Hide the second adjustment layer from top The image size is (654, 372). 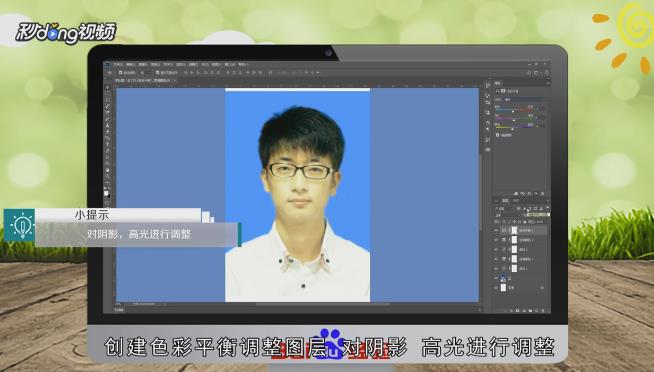coord(496,240)
